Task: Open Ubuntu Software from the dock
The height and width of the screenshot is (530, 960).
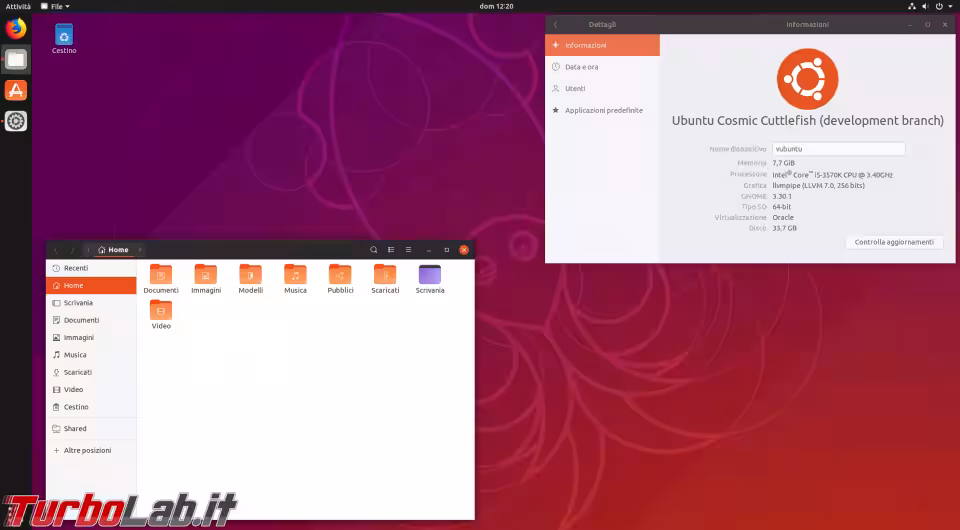Action: [x=16, y=90]
